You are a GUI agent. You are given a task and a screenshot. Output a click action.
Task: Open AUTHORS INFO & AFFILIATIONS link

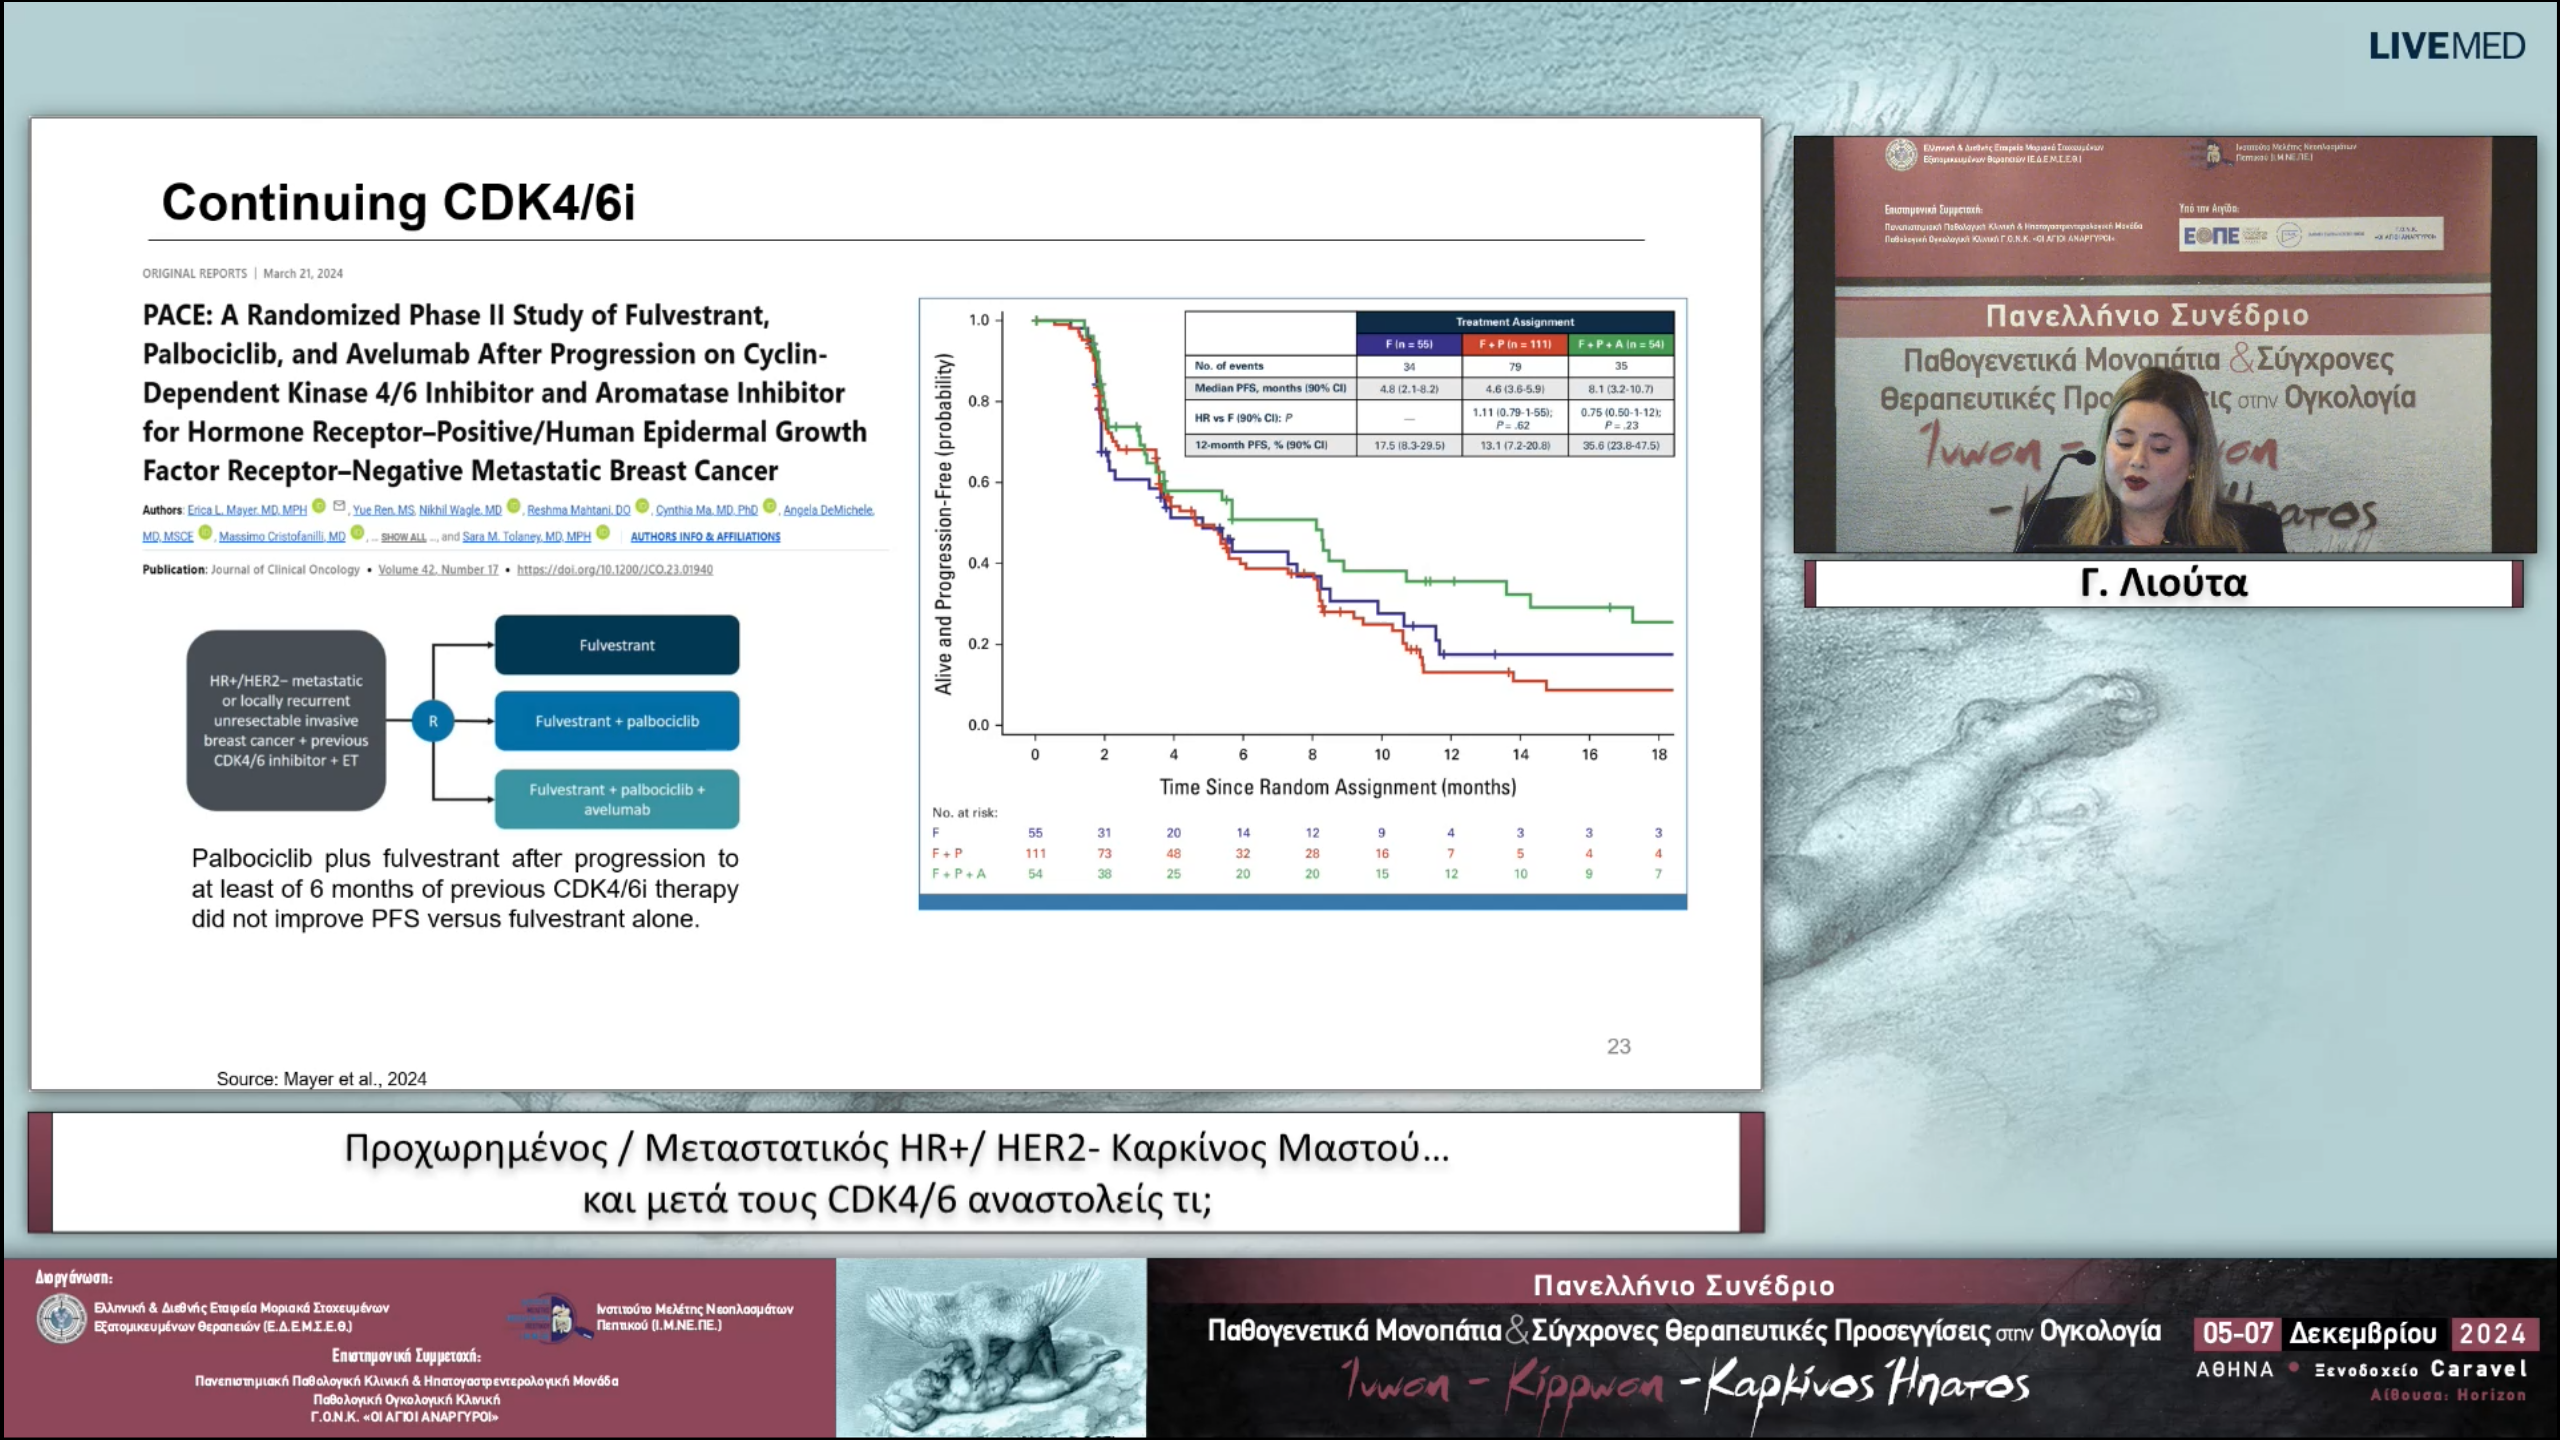point(706,537)
